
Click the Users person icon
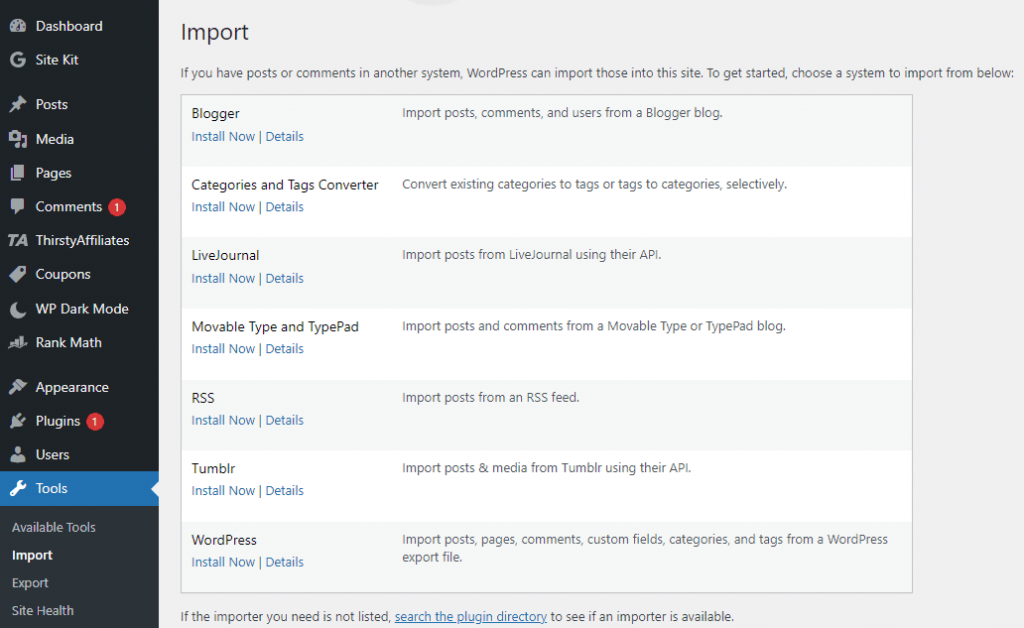[18, 454]
